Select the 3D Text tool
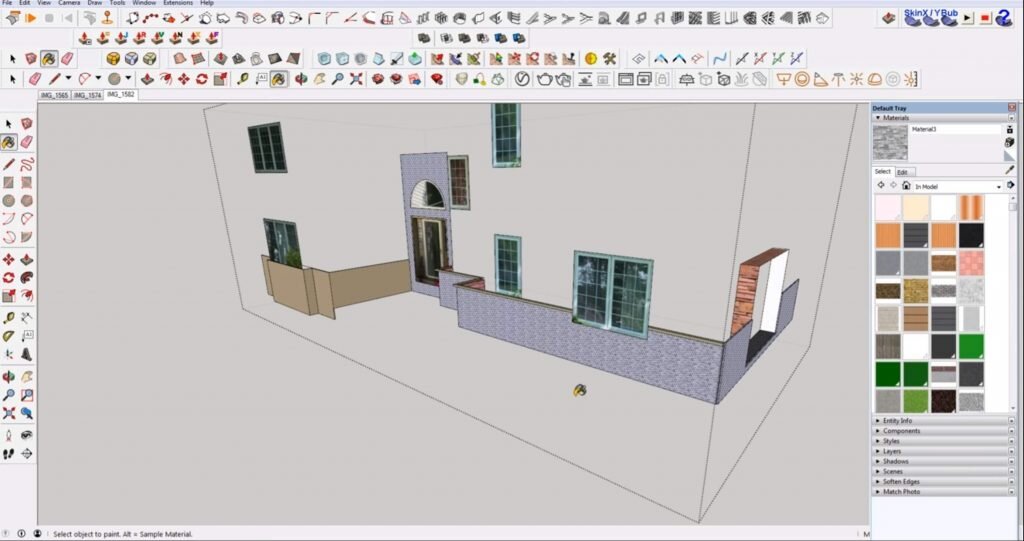The height and width of the screenshot is (541, 1024). pyautogui.click(x=27, y=354)
